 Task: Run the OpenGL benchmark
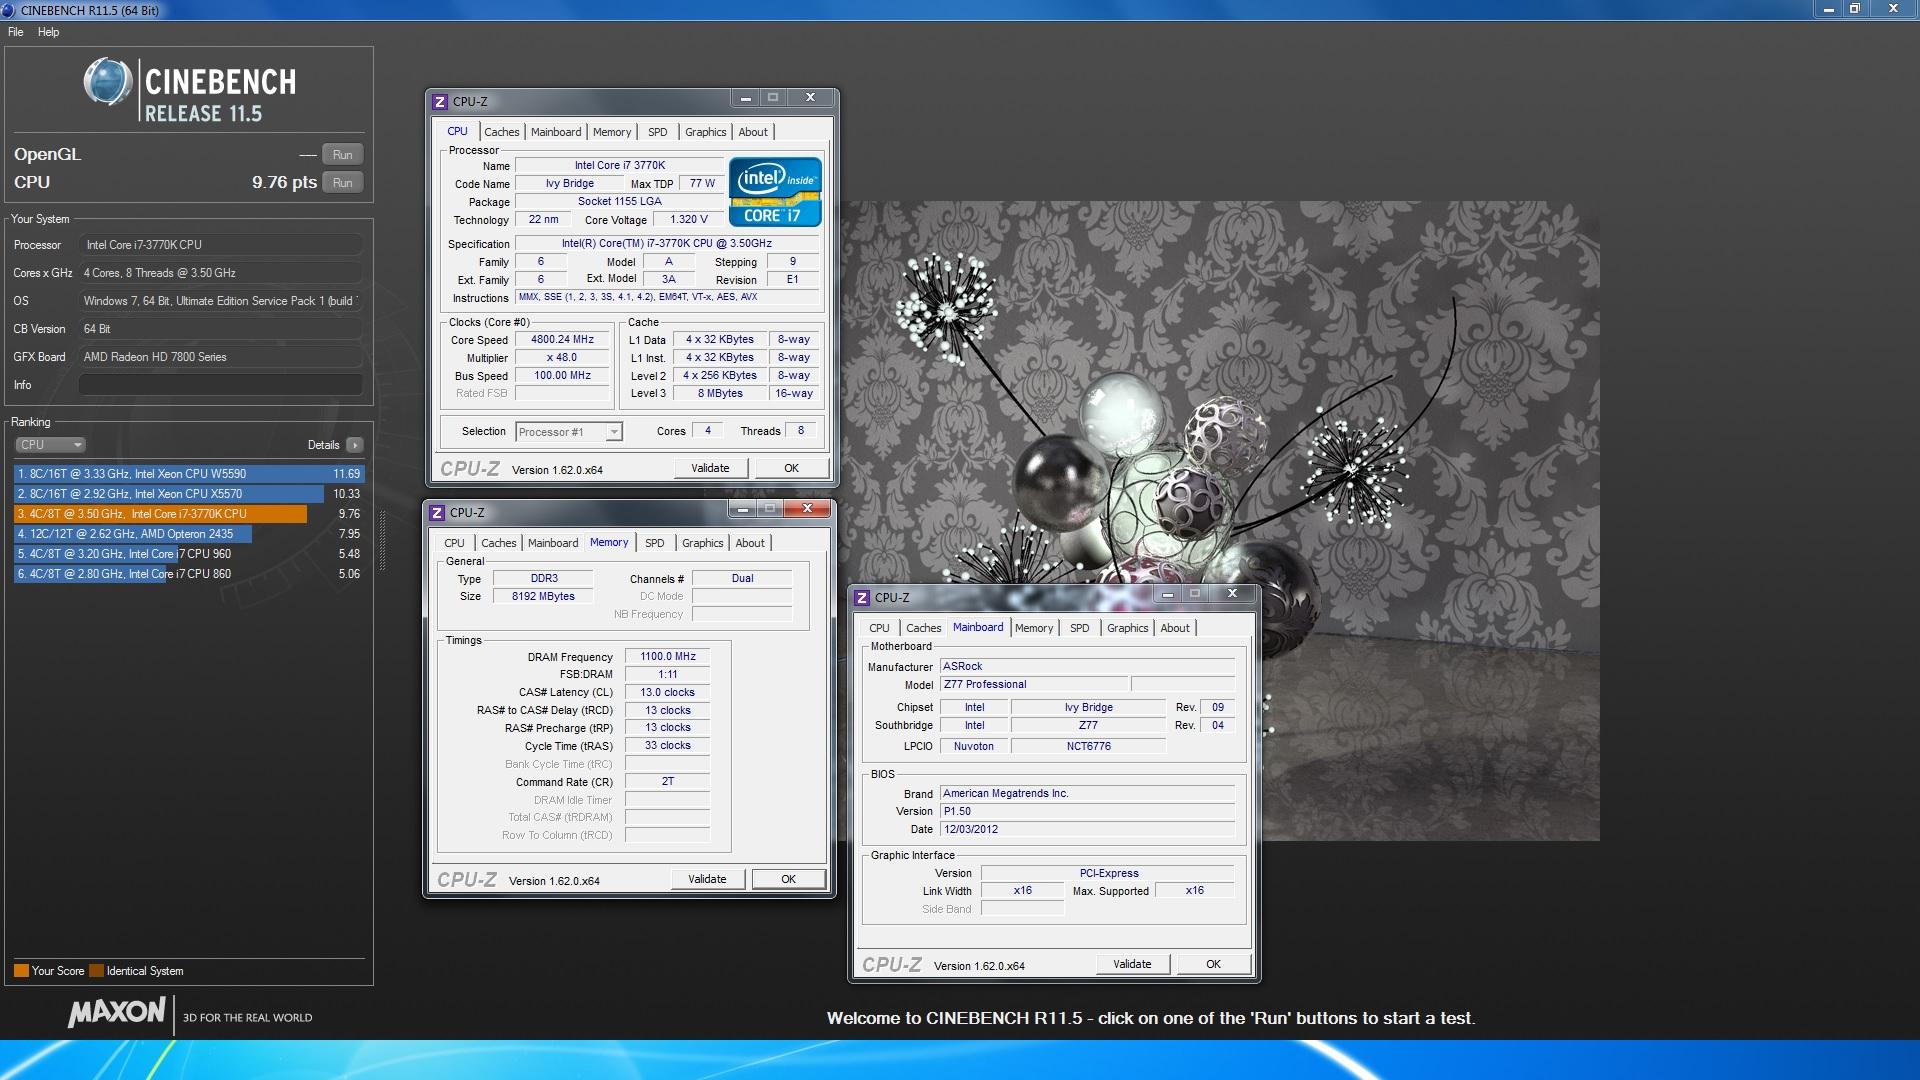click(343, 155)
